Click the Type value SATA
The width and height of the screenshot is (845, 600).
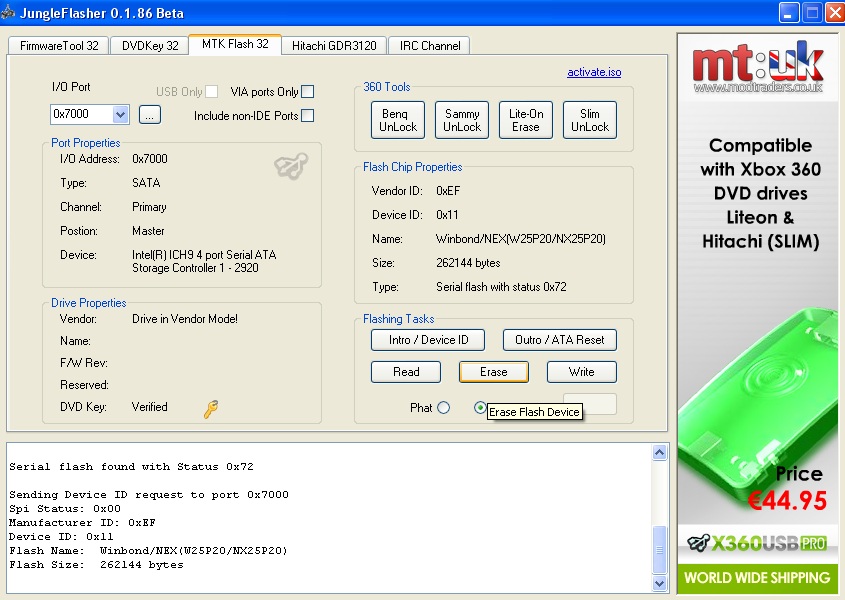click(x=146, y=183)
